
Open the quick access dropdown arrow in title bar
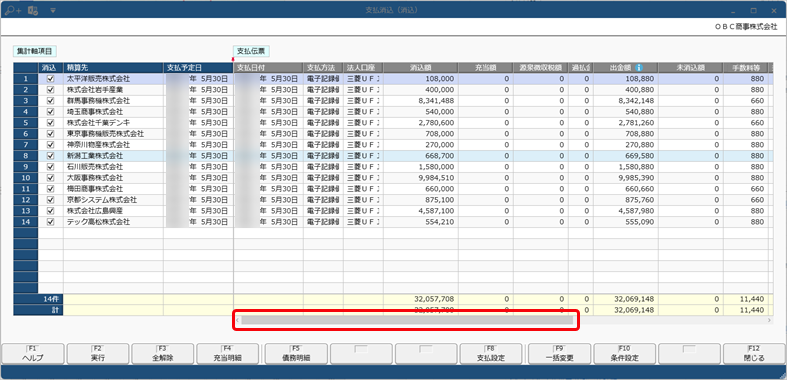(53, 10)
